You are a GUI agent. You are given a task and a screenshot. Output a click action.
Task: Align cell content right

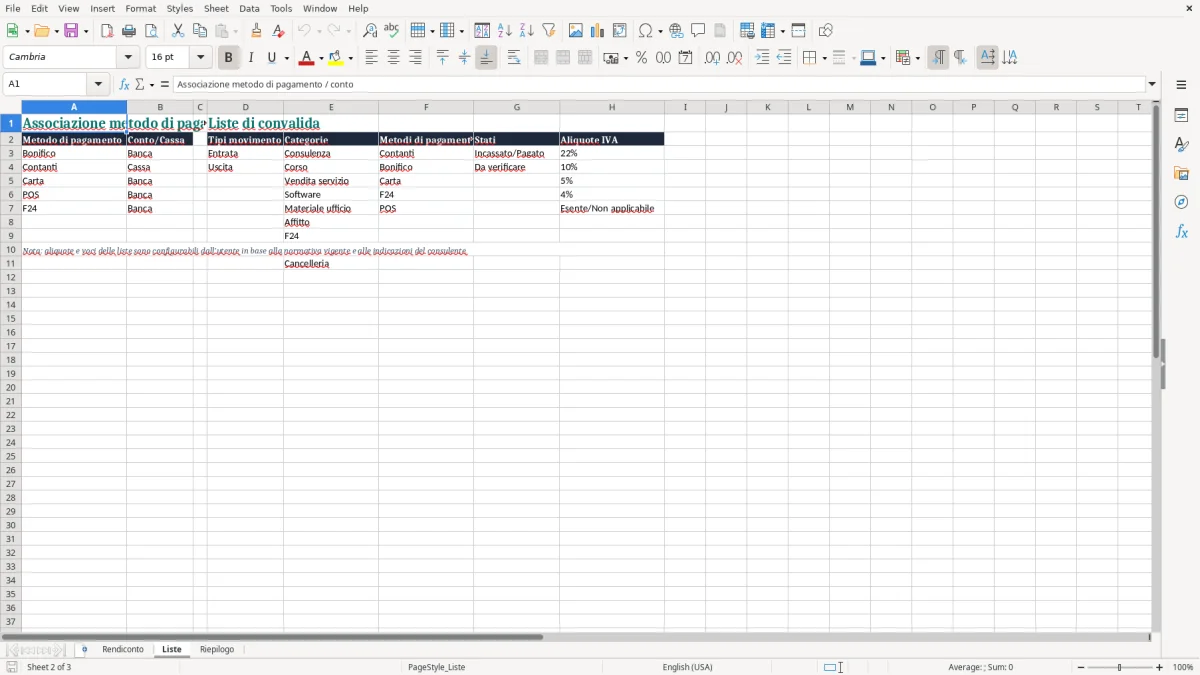pyautogui.click(x=415, y=58)
